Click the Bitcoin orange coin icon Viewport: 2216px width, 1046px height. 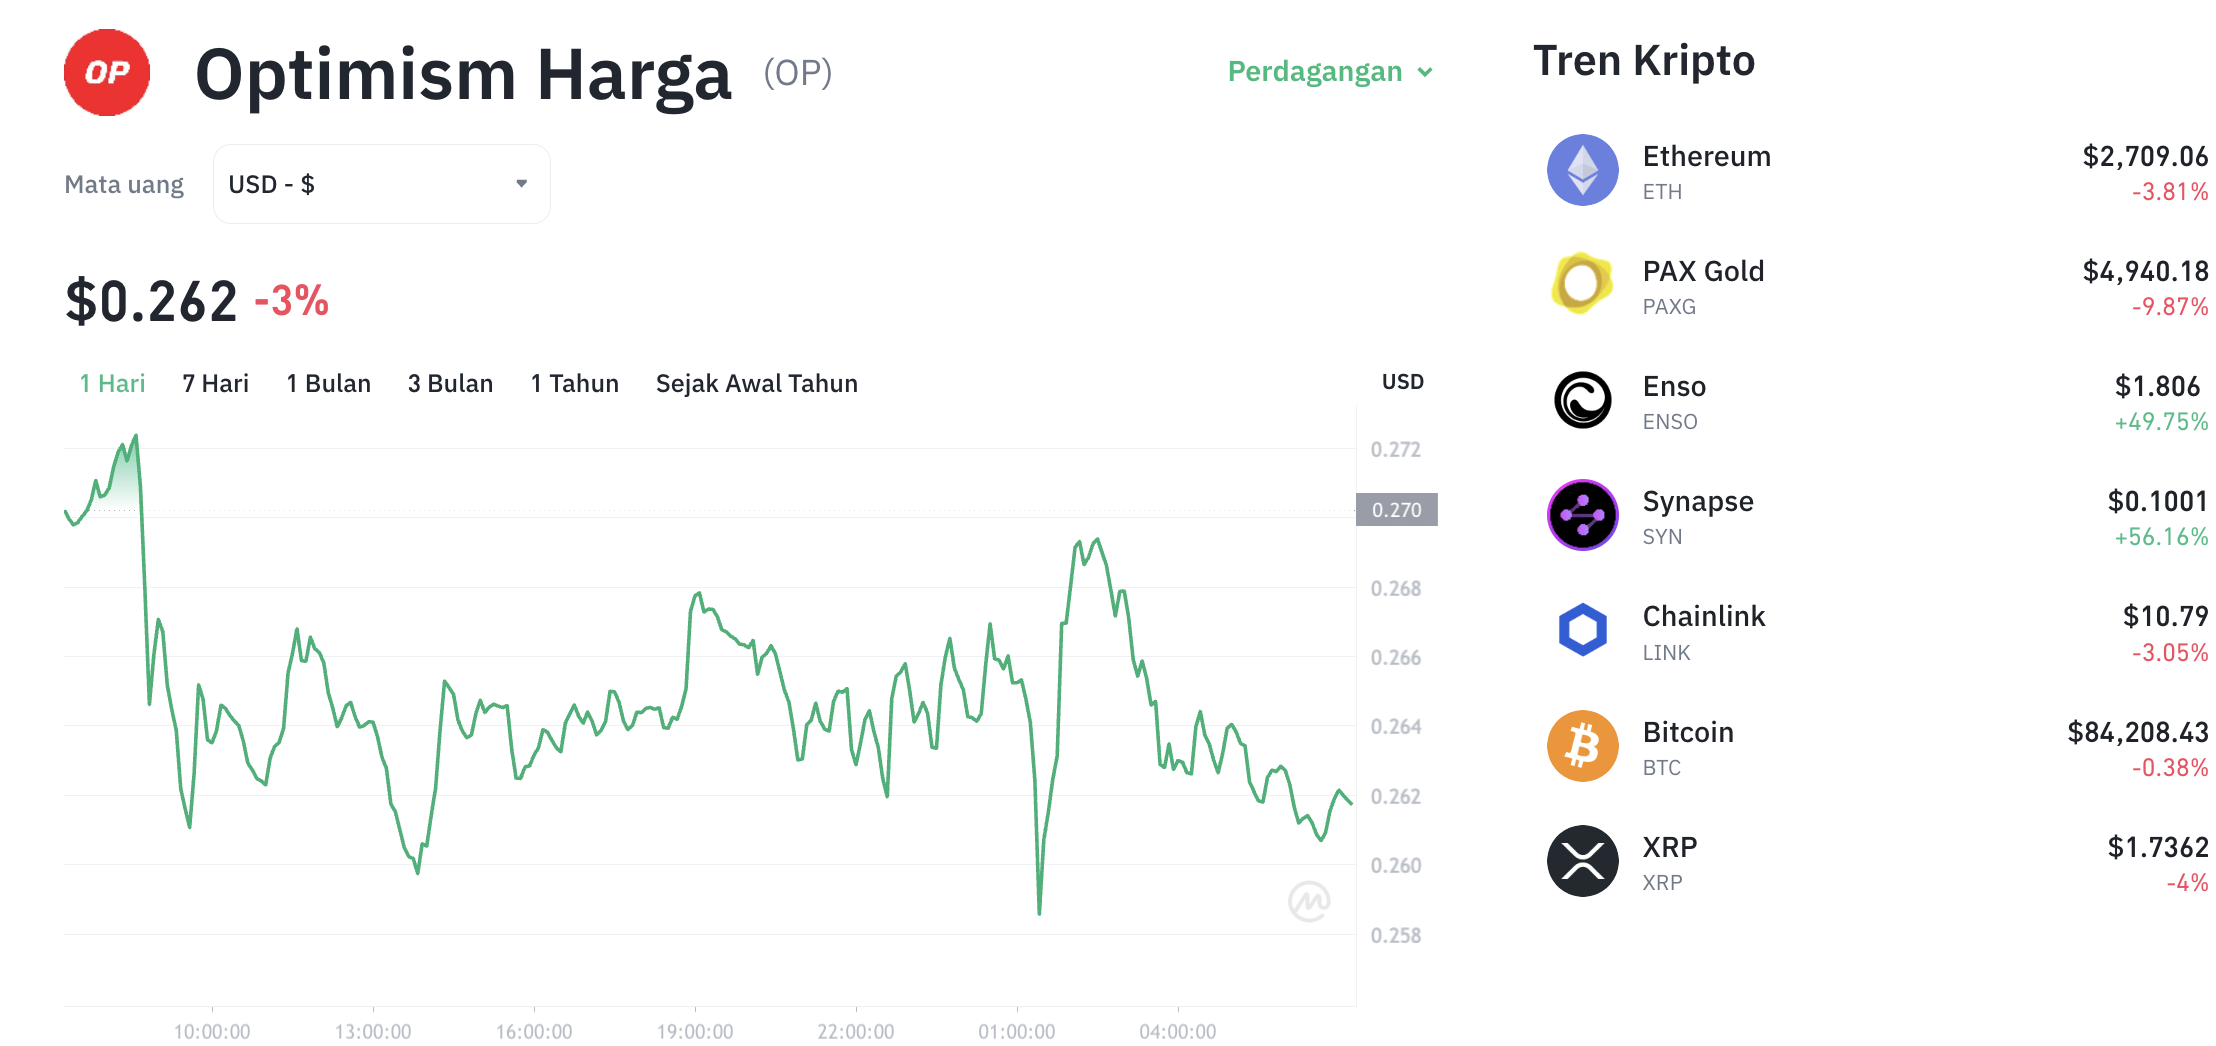pyautogui.click(x=1583, y=745)
